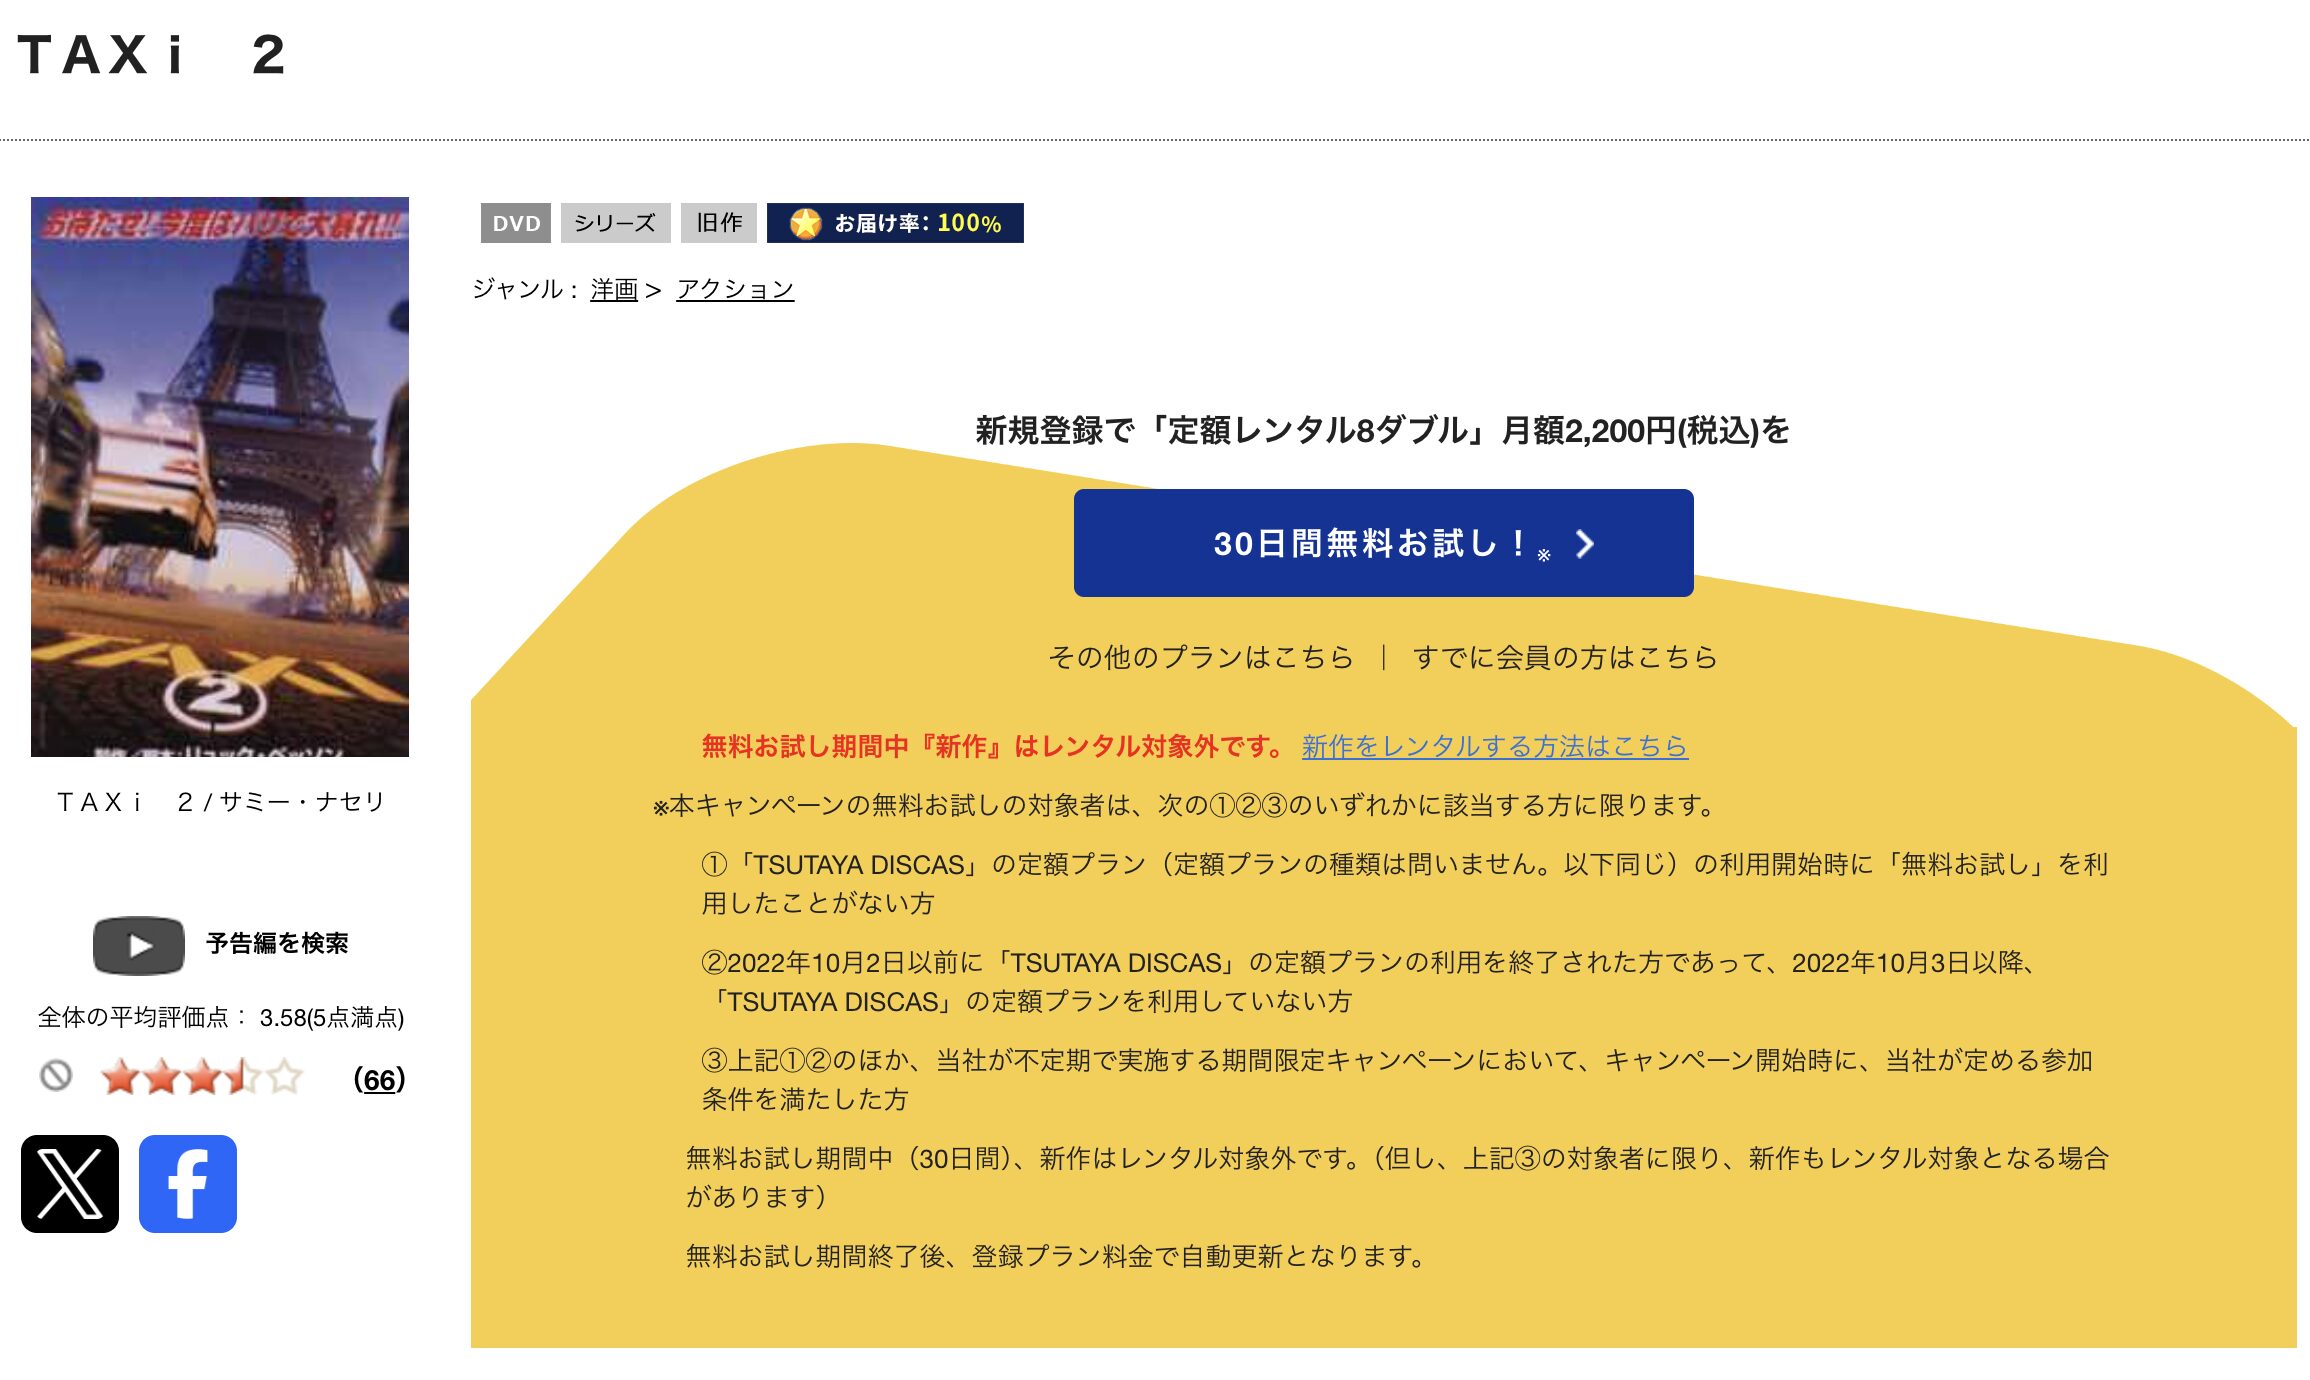Image resolution: width=2310 pixels, height=1380 pixels.
Task: Click the 定額レンタル8ダブル headline text
Action: coord(1382,430)
